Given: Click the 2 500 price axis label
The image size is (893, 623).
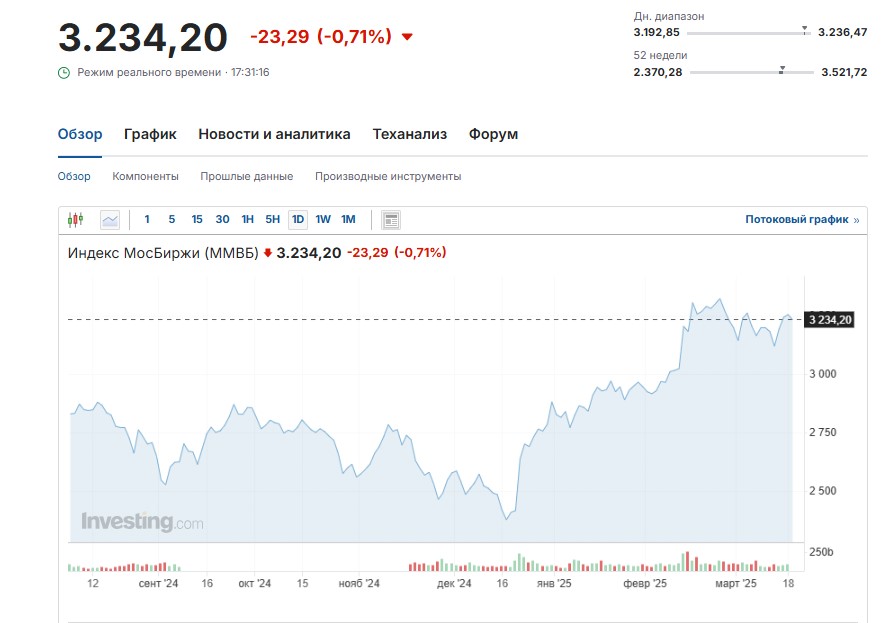Looking at the screenshot, I should (823, 491).
